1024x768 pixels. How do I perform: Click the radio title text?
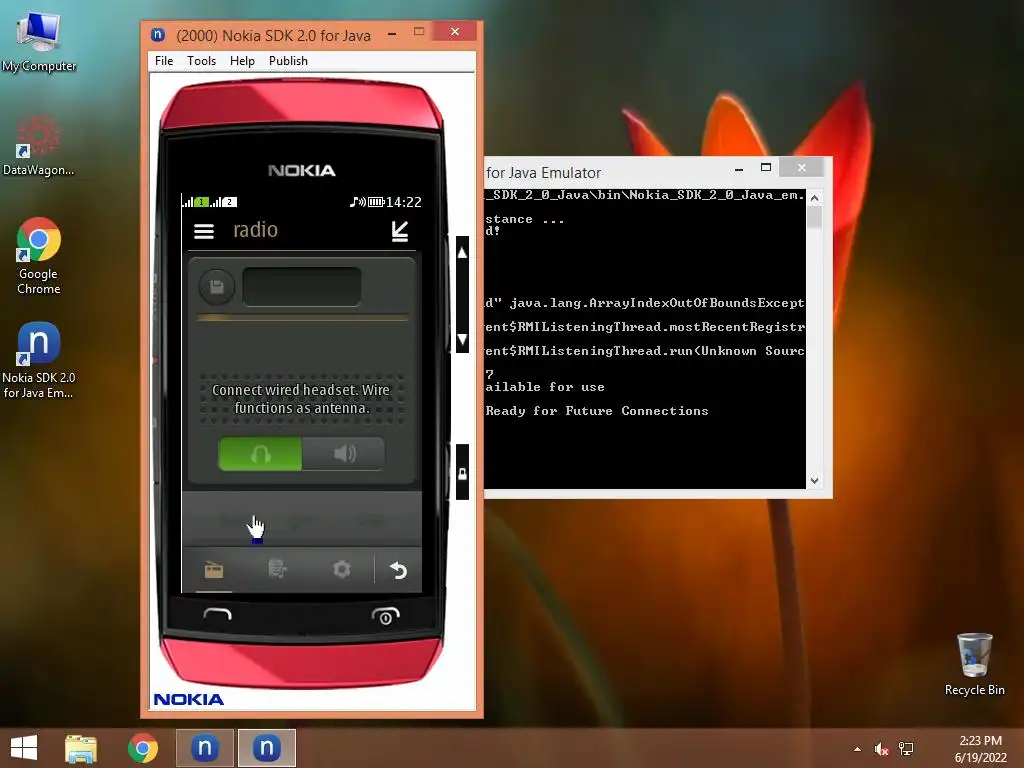coord(255,230)
